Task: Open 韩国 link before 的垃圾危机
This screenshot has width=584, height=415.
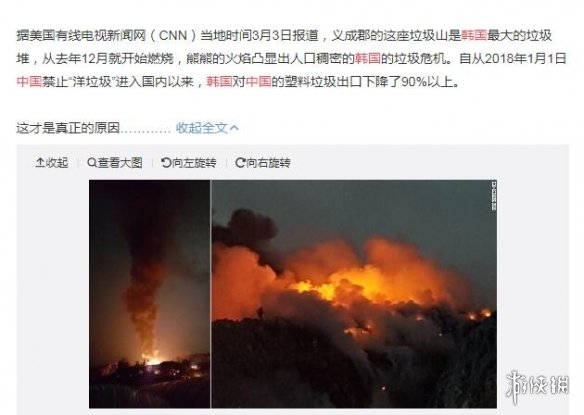Action: pyautogui.click(x=368, y=58)
